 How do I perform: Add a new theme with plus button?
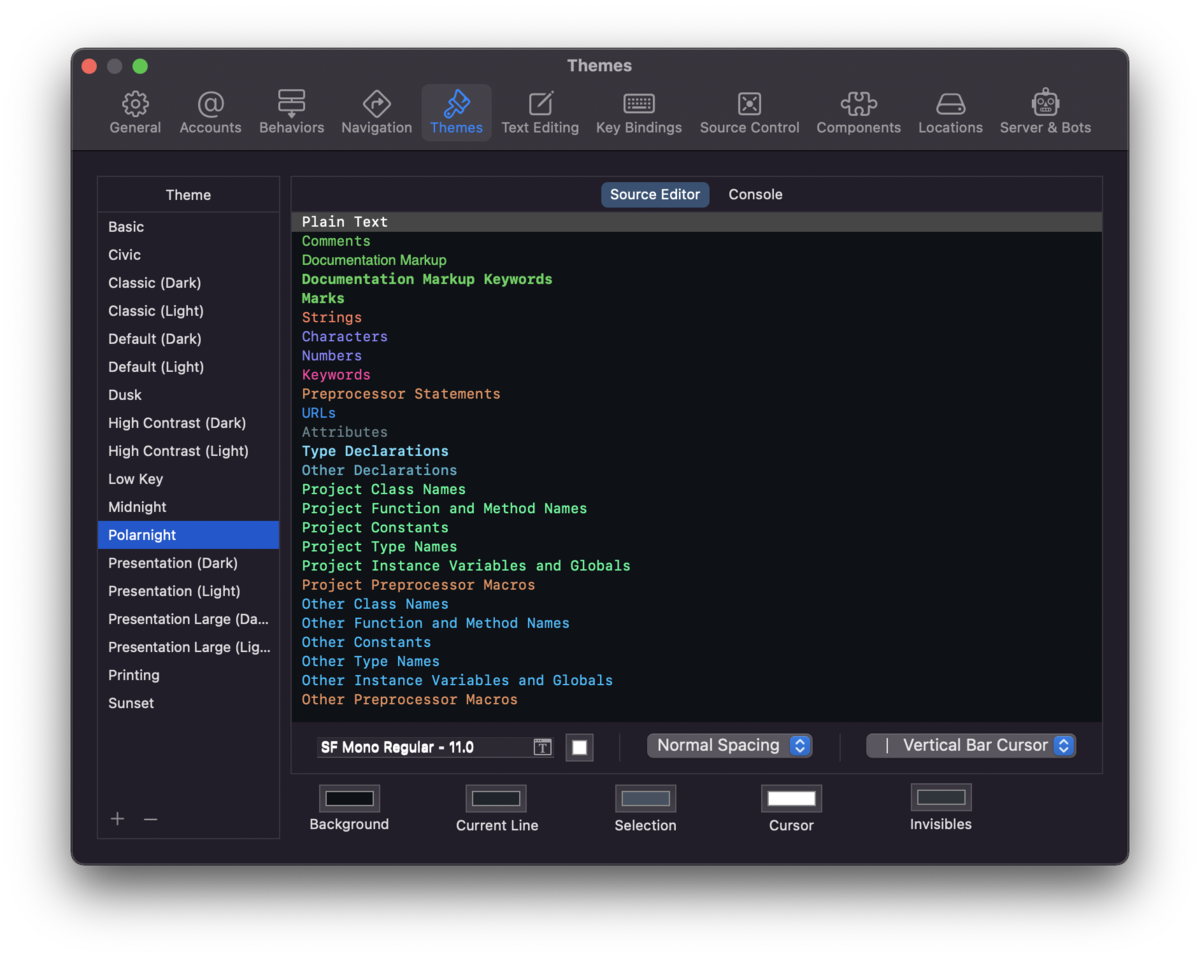point(117,818)
